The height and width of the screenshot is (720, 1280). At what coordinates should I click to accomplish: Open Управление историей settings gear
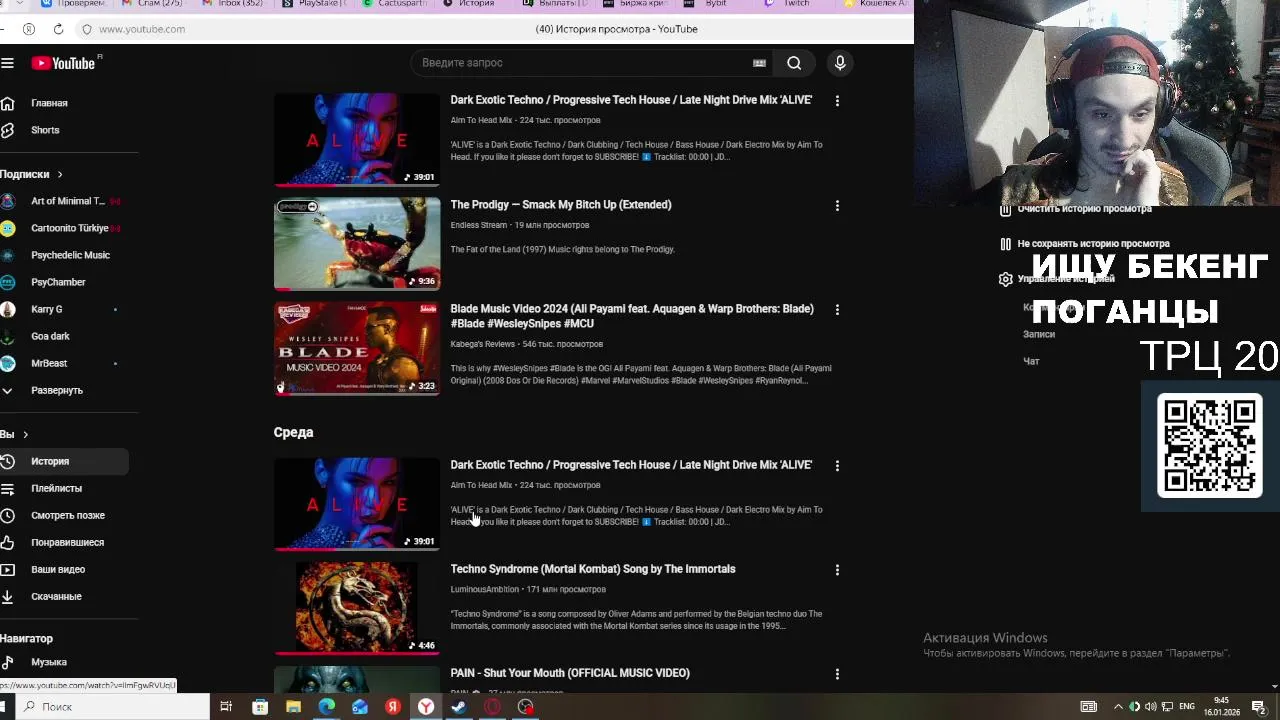point(1005,279)
